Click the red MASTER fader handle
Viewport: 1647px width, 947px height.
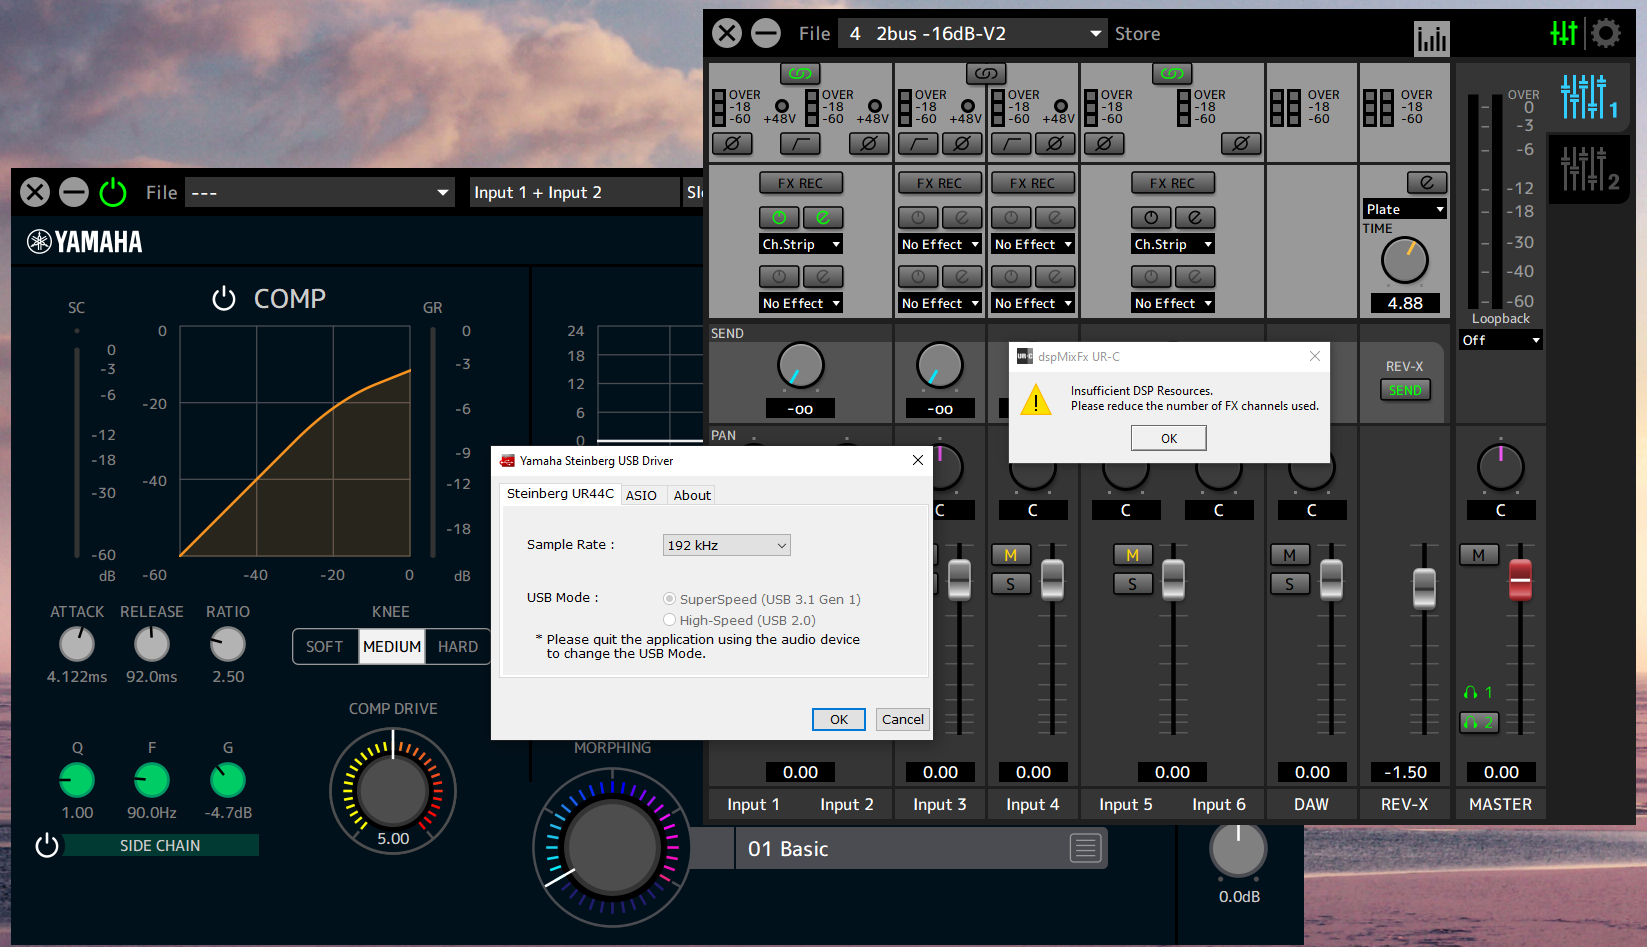(1520, 580)
